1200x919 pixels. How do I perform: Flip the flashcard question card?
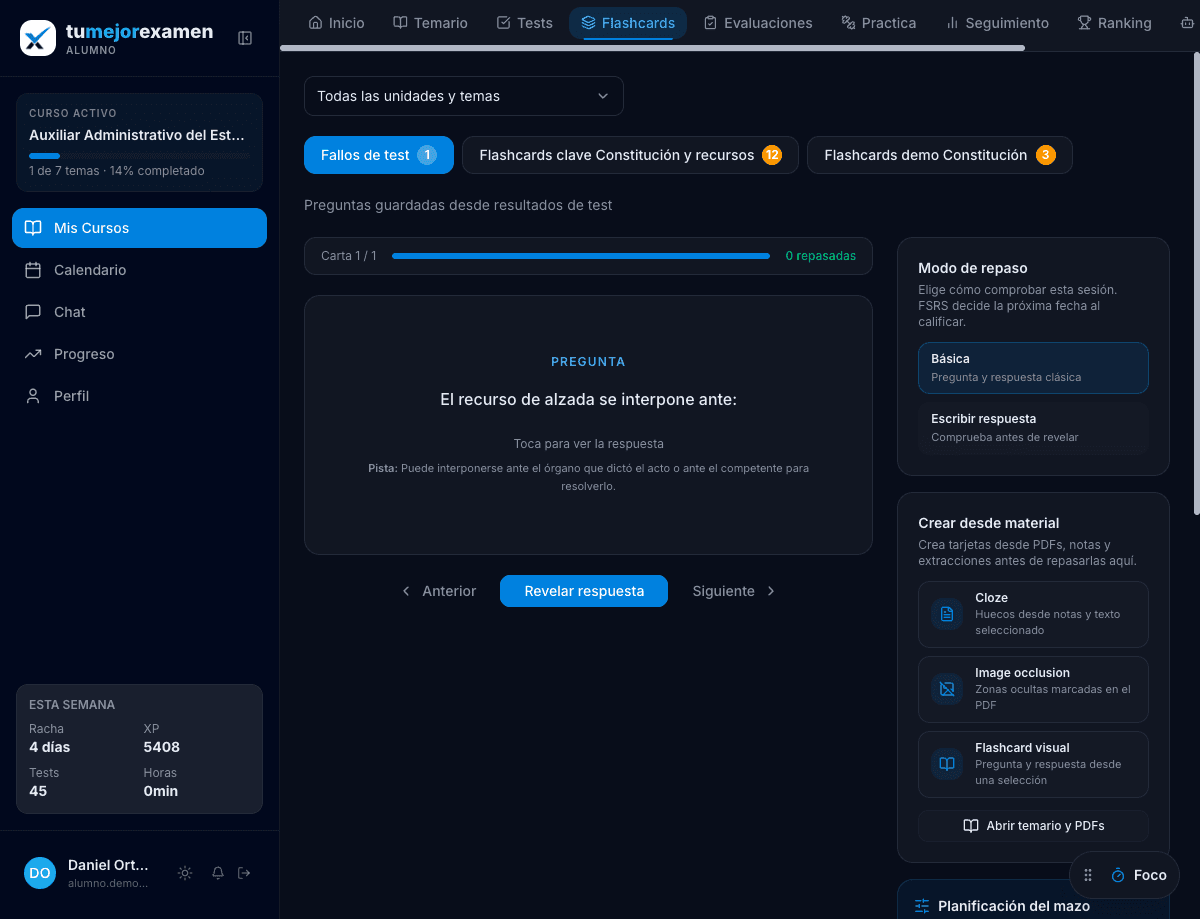[588, 425]
